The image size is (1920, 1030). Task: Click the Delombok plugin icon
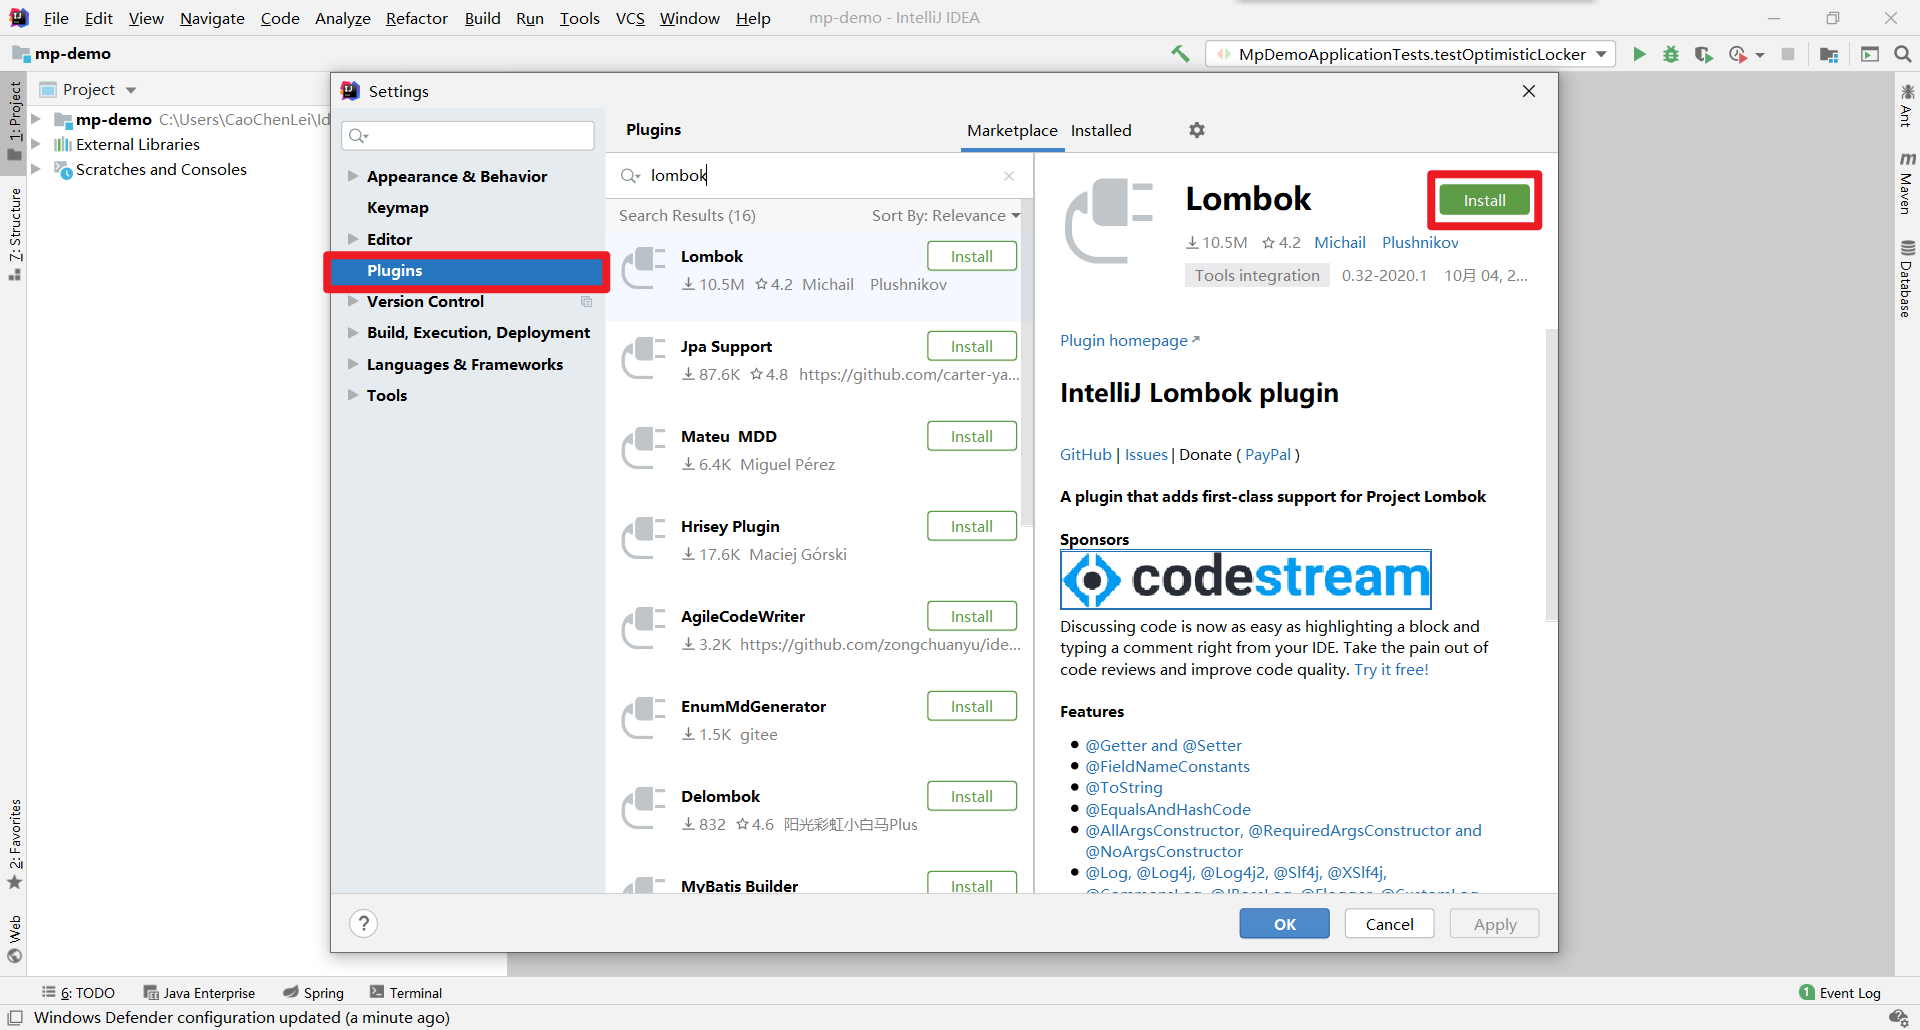pos(644,808)
